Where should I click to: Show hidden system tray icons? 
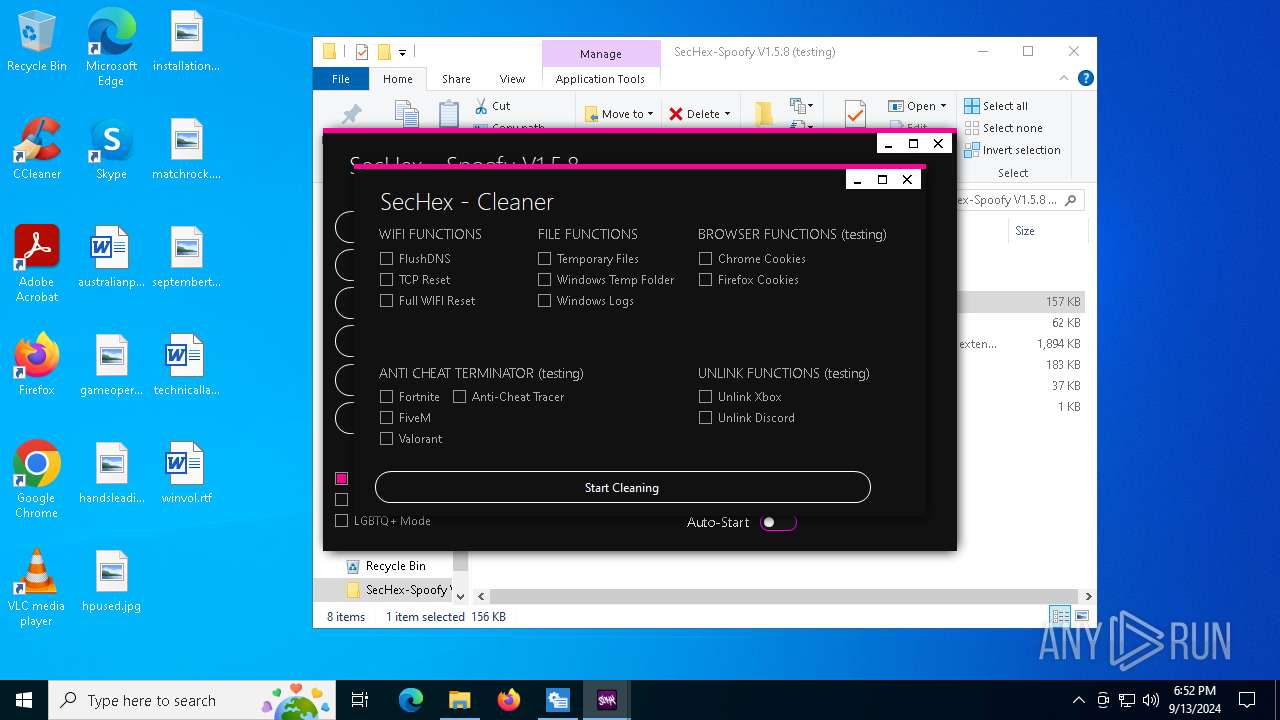[1078, 700]
